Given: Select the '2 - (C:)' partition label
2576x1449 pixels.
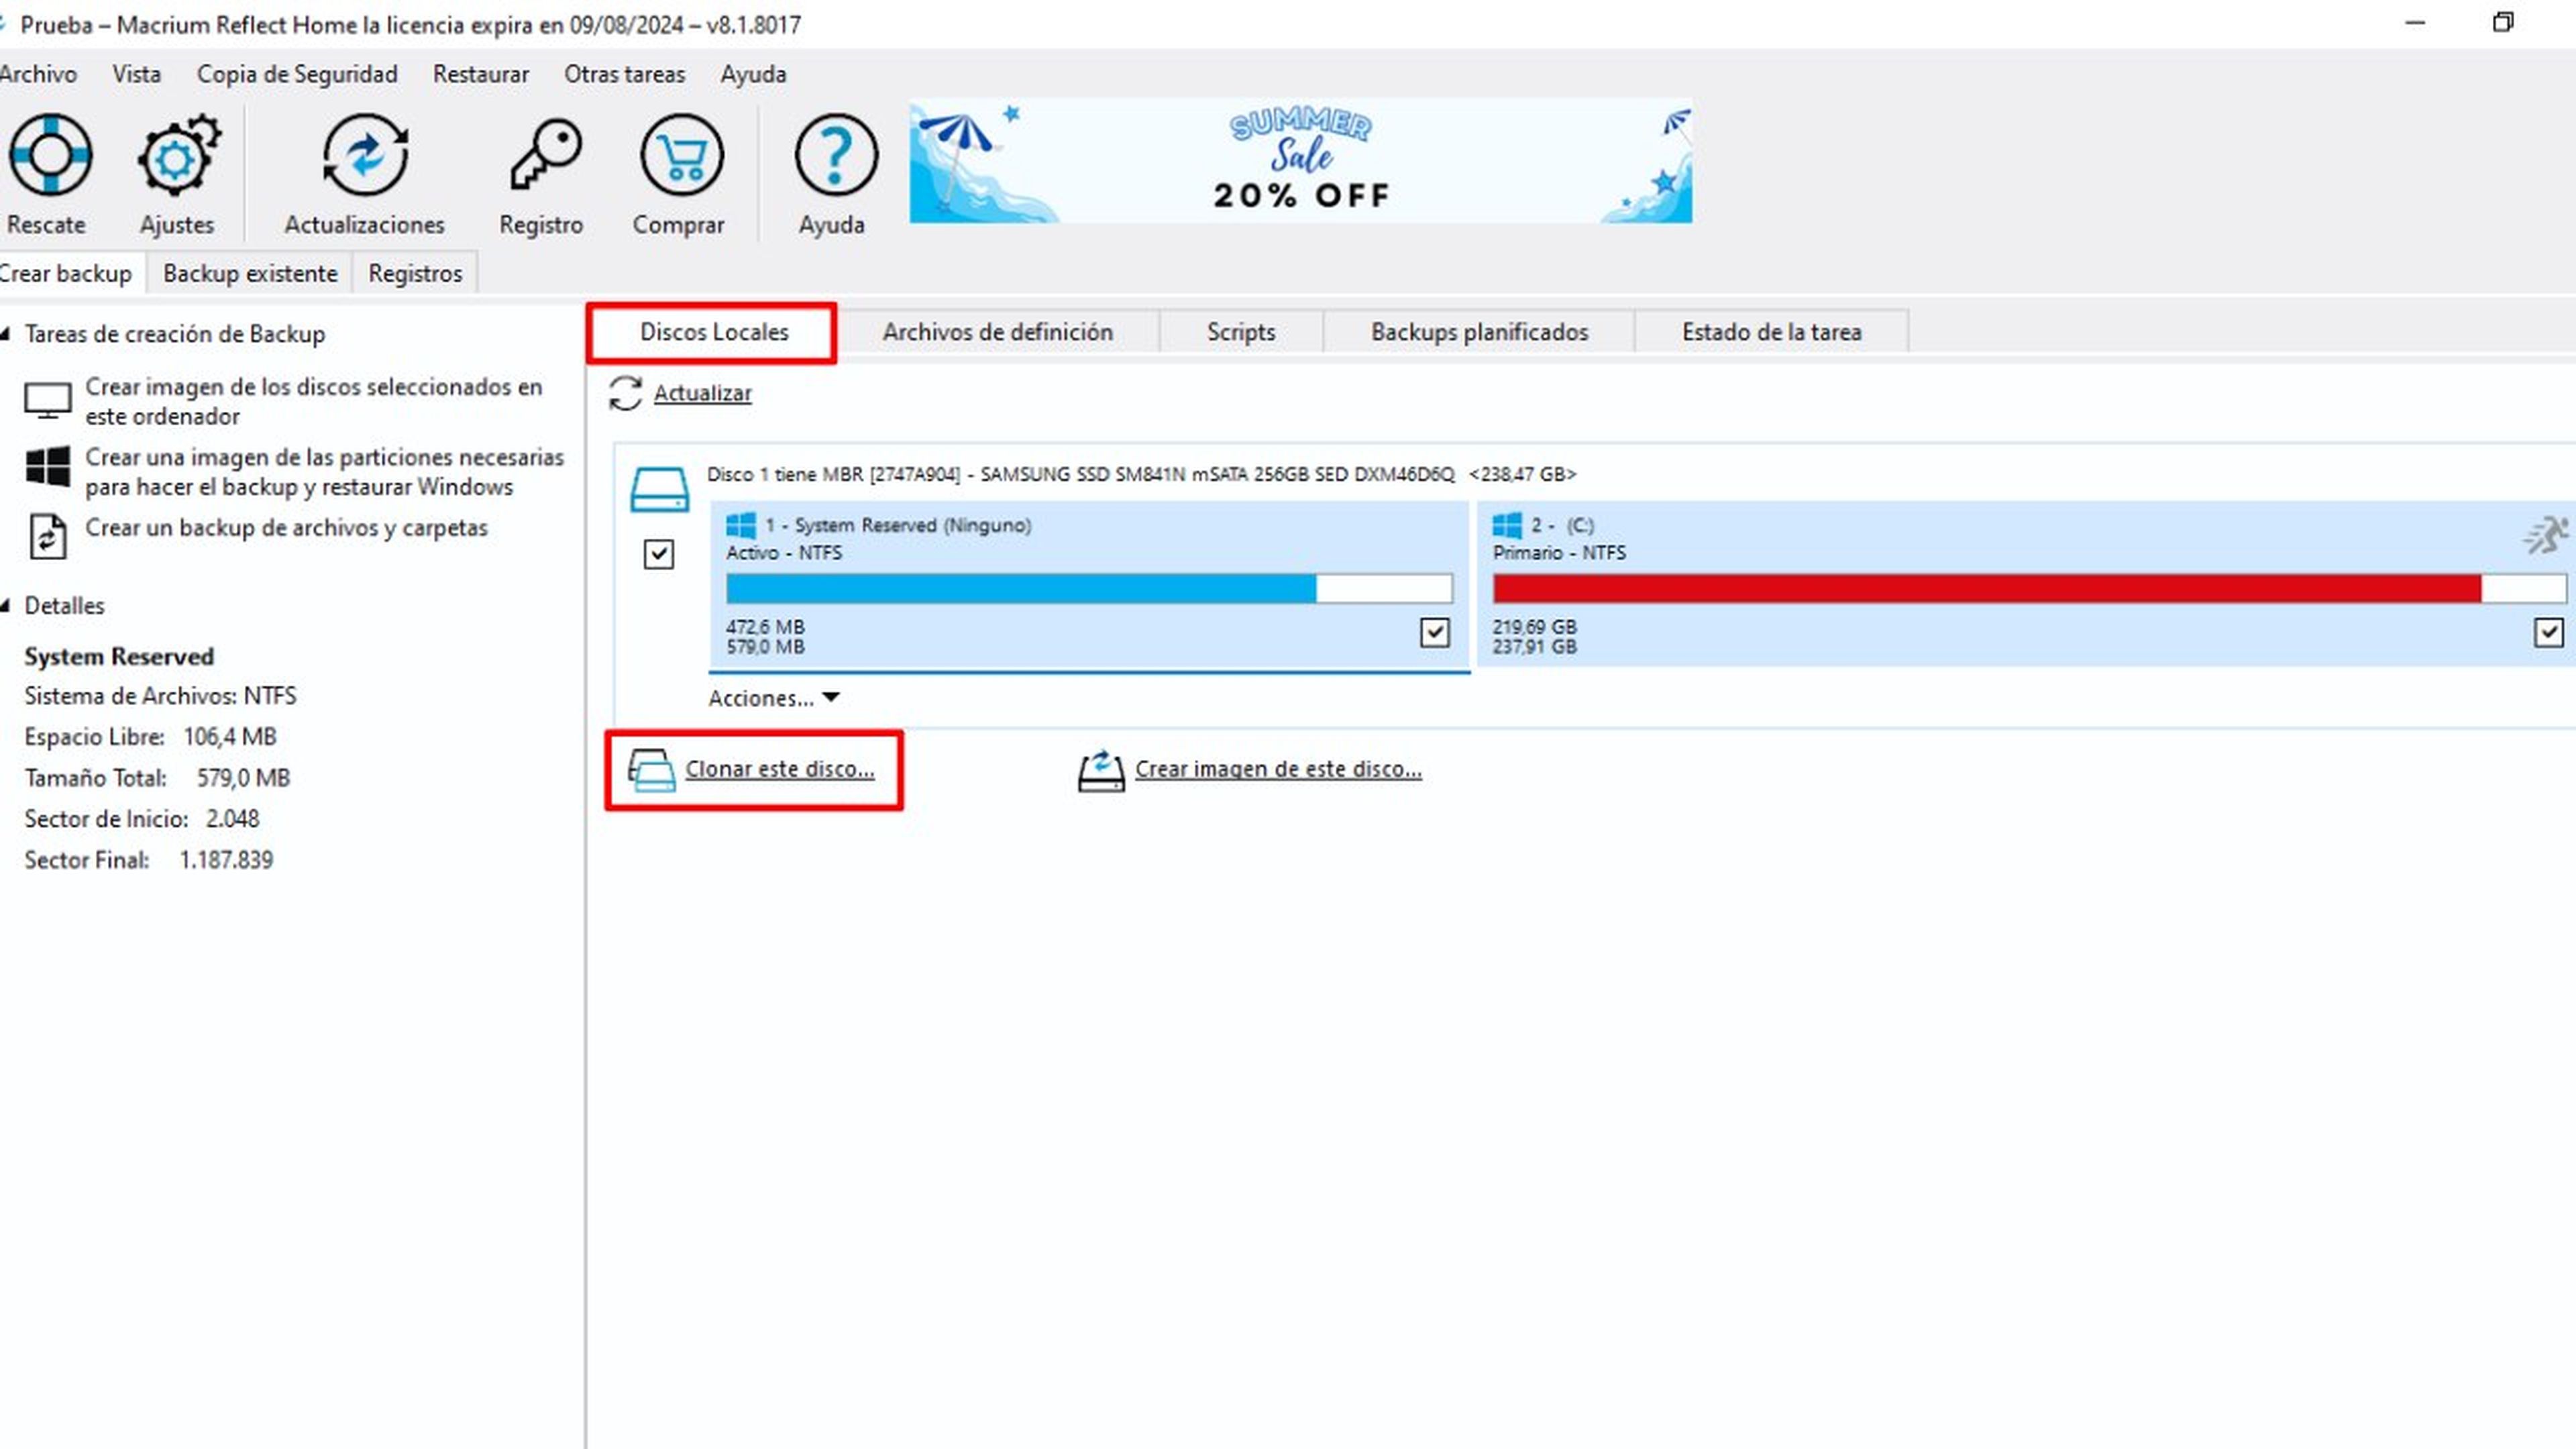Looking at the screenshot, I should click(x=1562, y=525).
